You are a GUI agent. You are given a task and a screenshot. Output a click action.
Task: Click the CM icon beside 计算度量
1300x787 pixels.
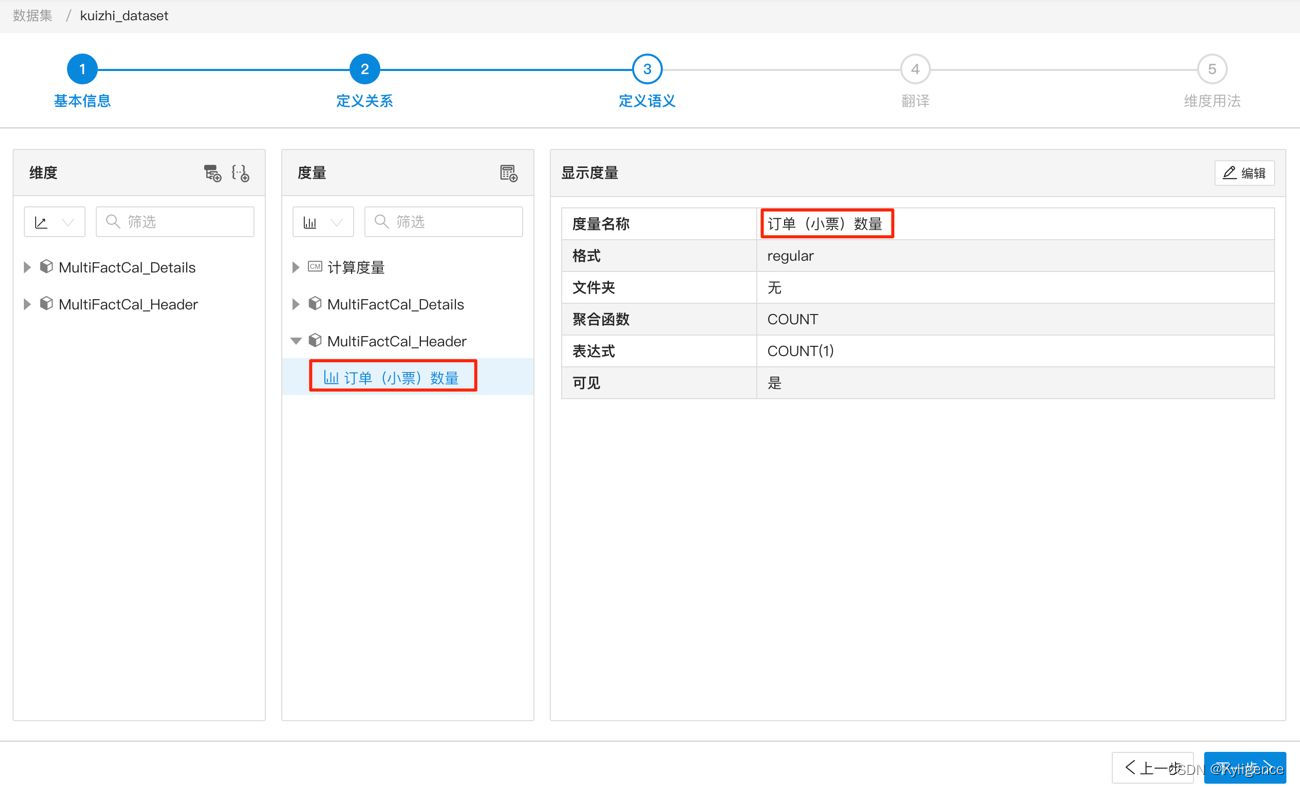click(x=315, y=267)
